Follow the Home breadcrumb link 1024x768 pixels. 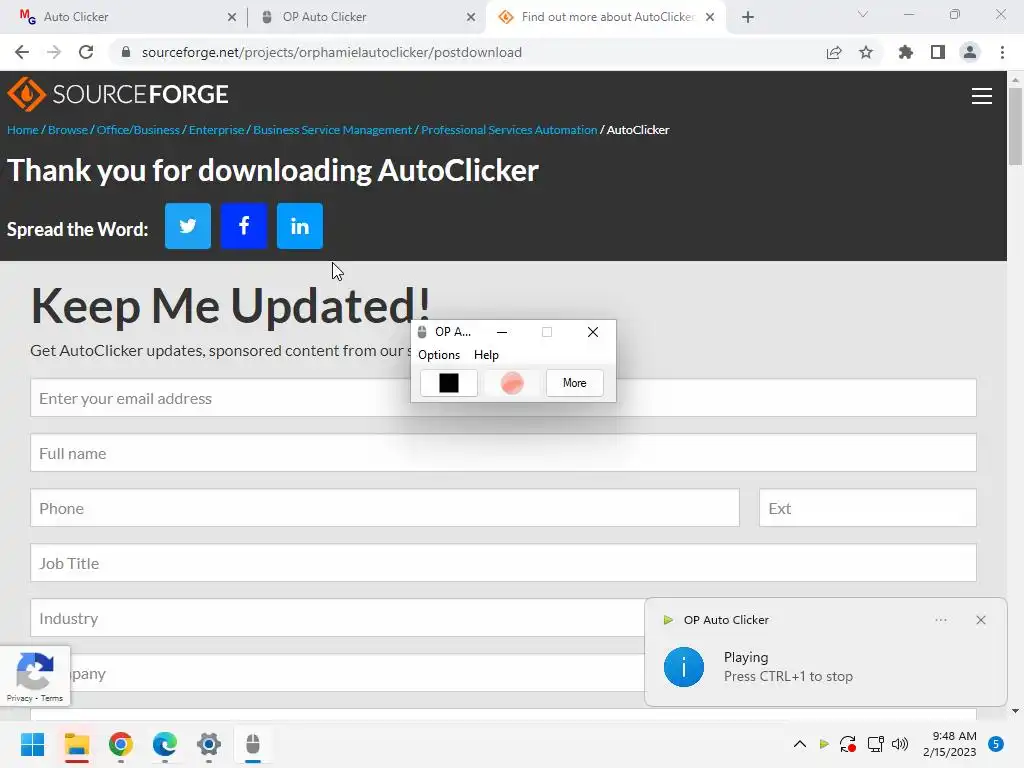pyautogui.click(x=23, y=130)
